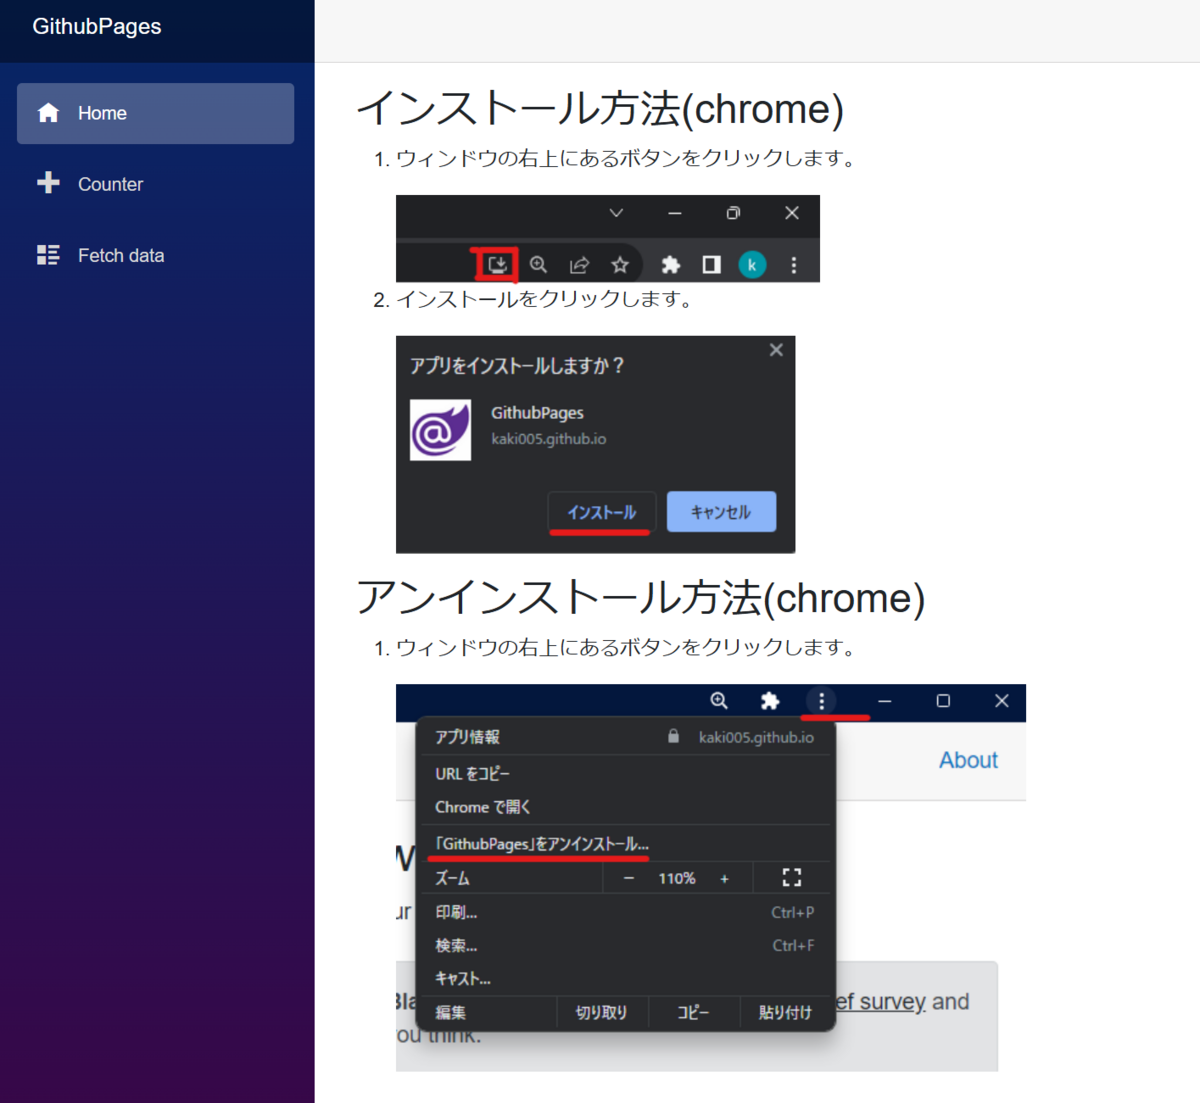Screen dimensions: 1200x1103
Task: Click puzzle extensions icon in uninstall screenshot
Action: click(x=770, y=701)
